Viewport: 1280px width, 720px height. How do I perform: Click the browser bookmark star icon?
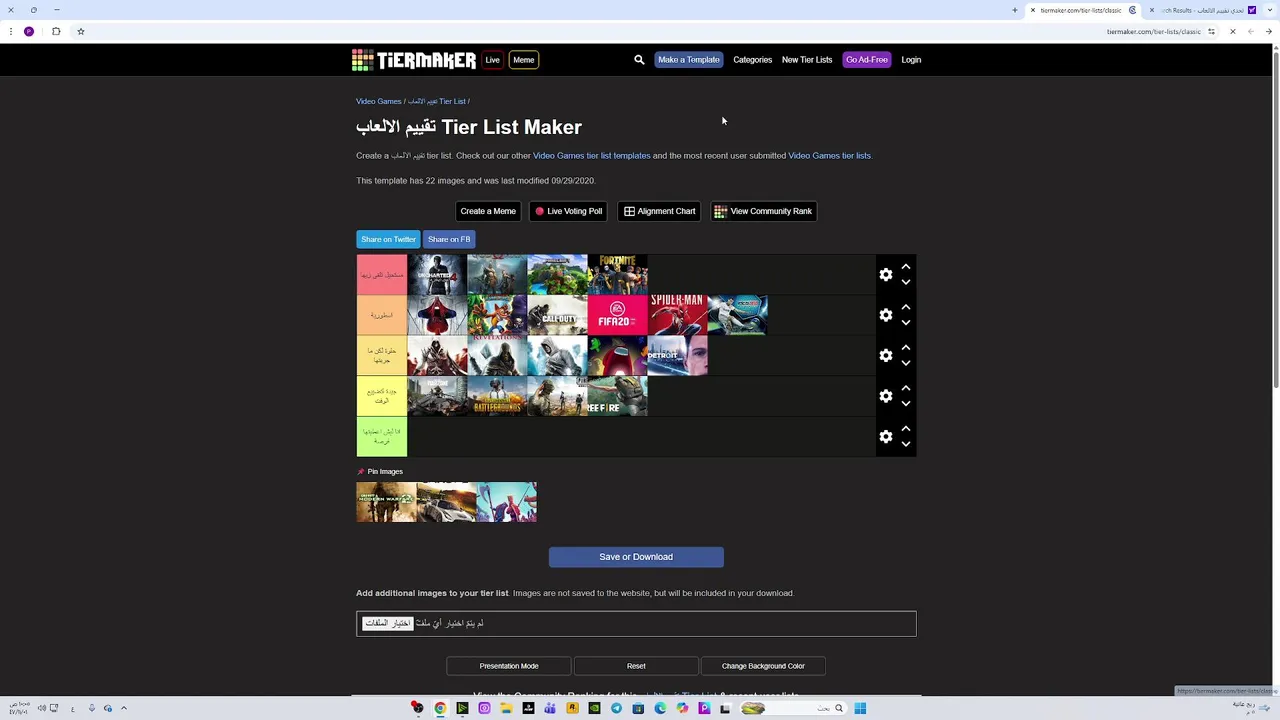pos(81,31)
